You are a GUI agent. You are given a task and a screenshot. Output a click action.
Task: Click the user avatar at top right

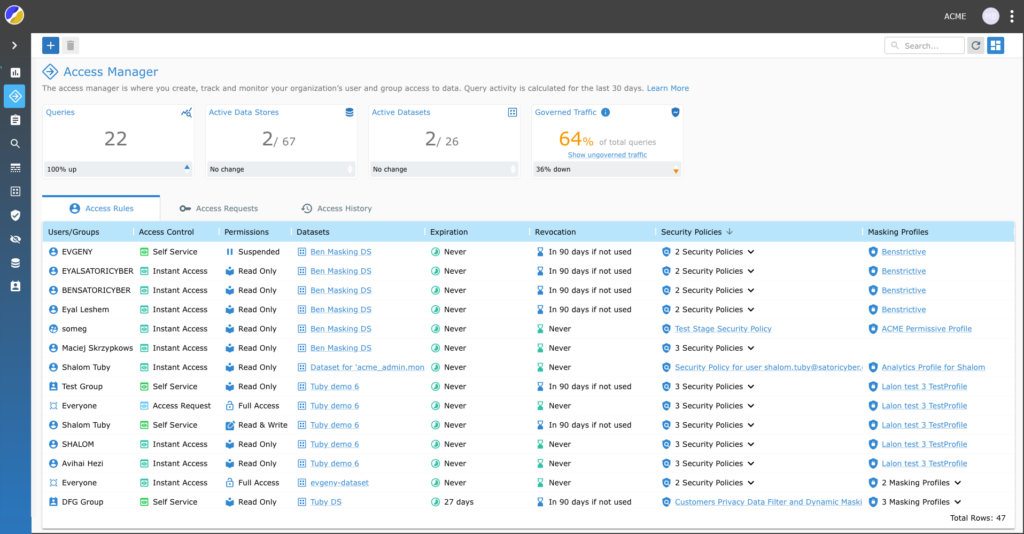click(x=991, y=16)
